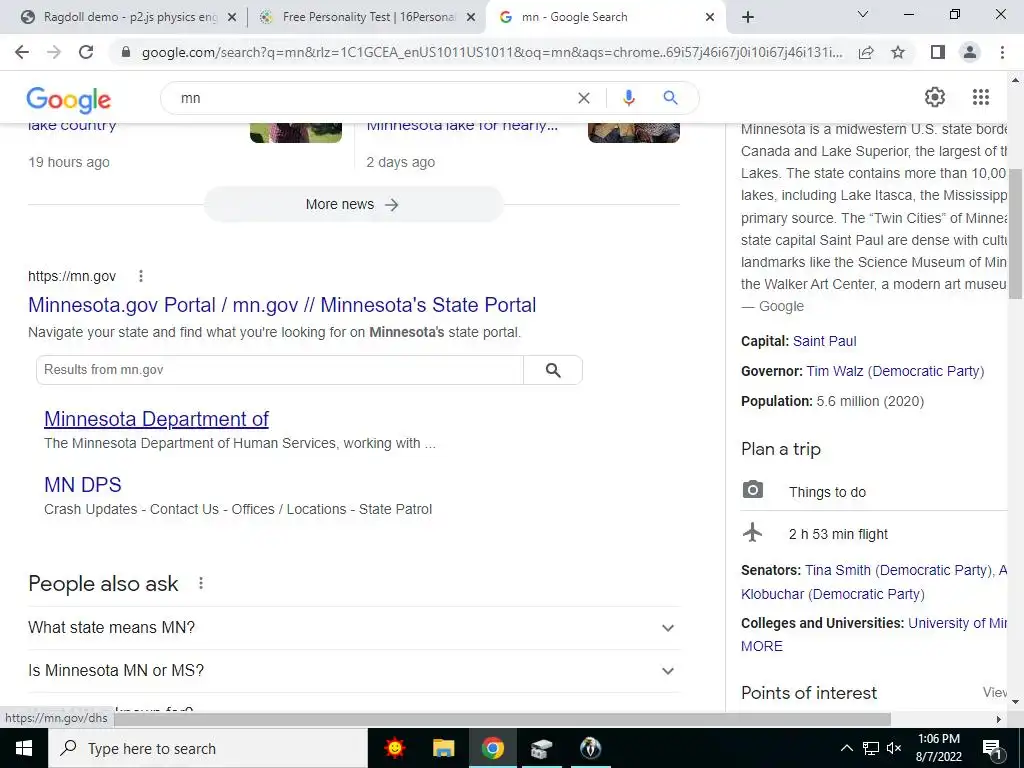Screen dimensions: 1024x768
Task: Open the options dots beside People also ask
Action: tap(201, 583)
